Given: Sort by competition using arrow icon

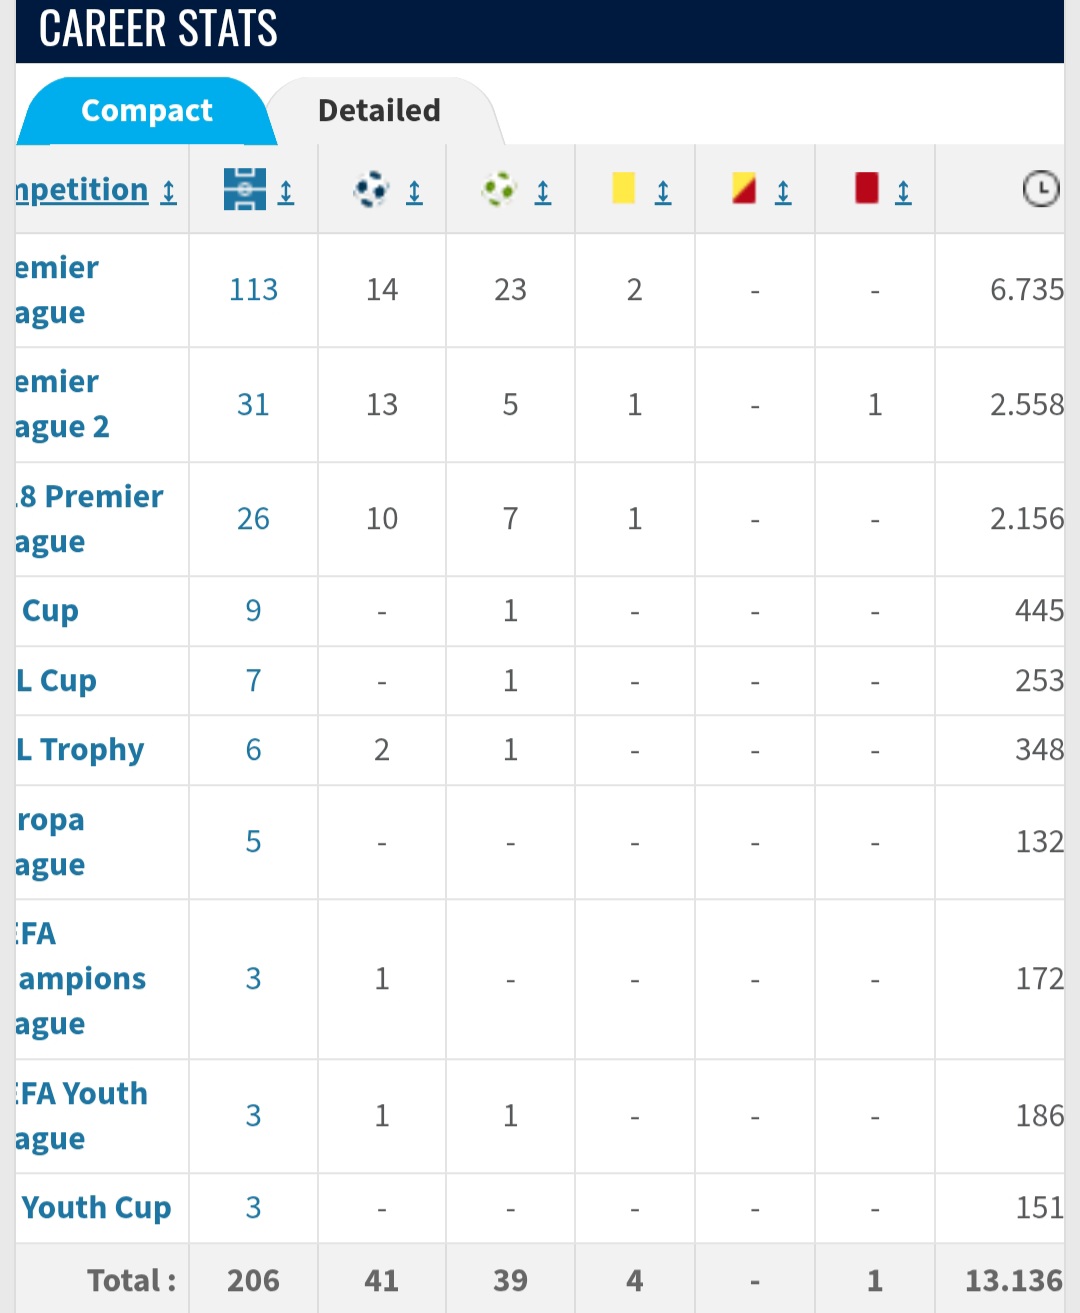Looking at the screenshot, I should point(169,191).
